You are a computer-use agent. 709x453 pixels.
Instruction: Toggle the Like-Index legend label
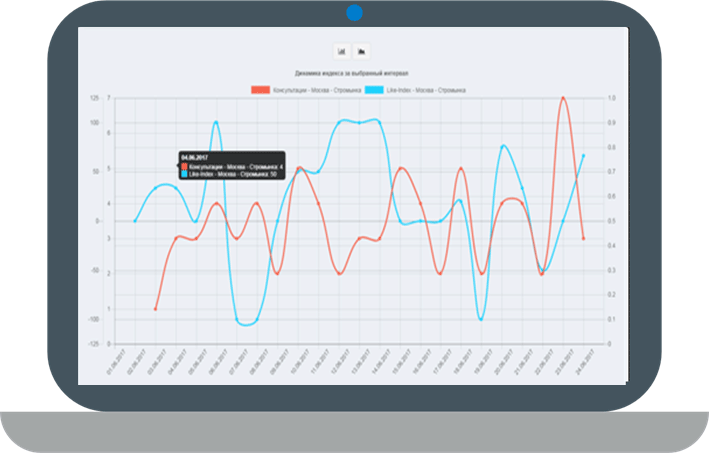click(x=428, y=90)
